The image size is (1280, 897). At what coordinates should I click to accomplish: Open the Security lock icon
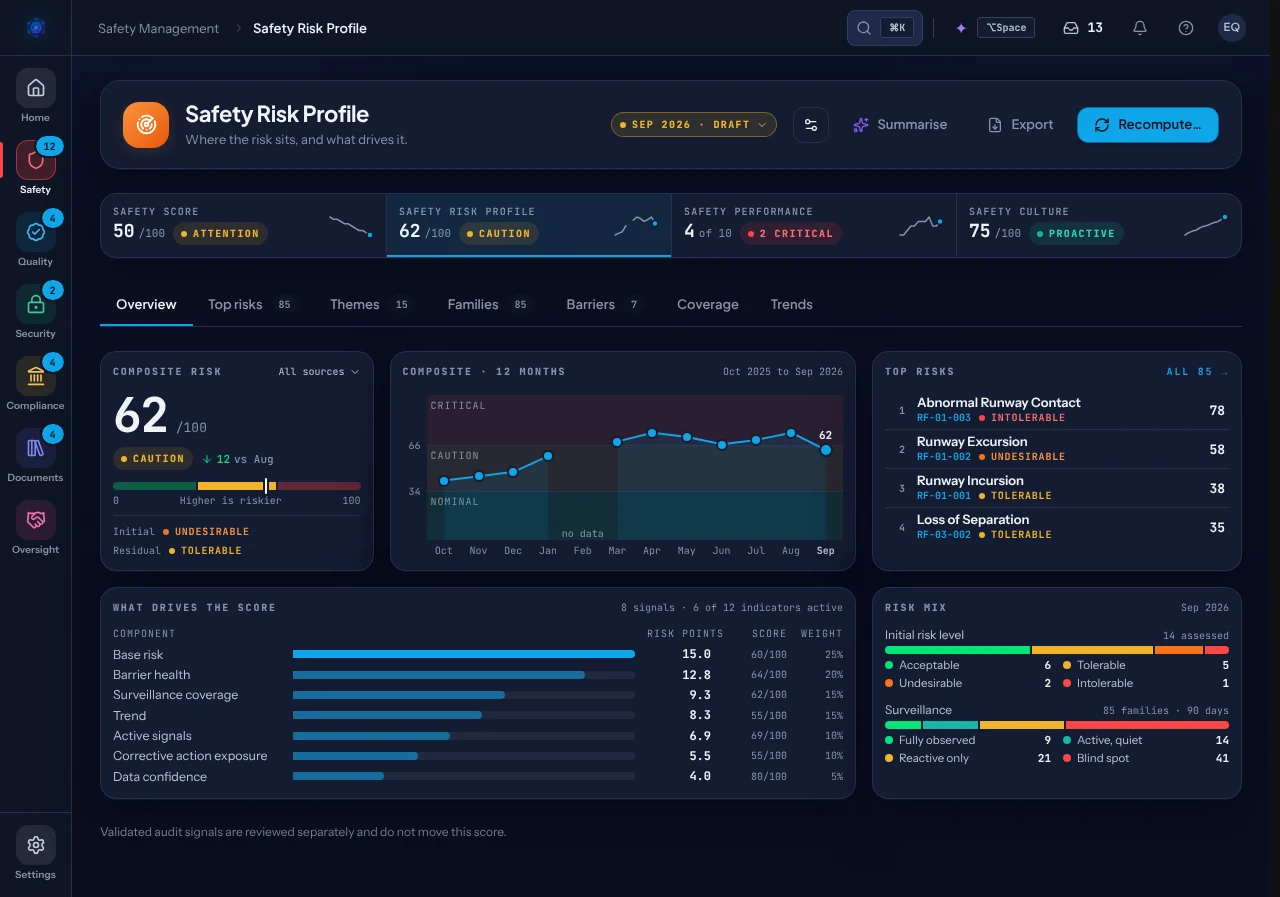35,304
